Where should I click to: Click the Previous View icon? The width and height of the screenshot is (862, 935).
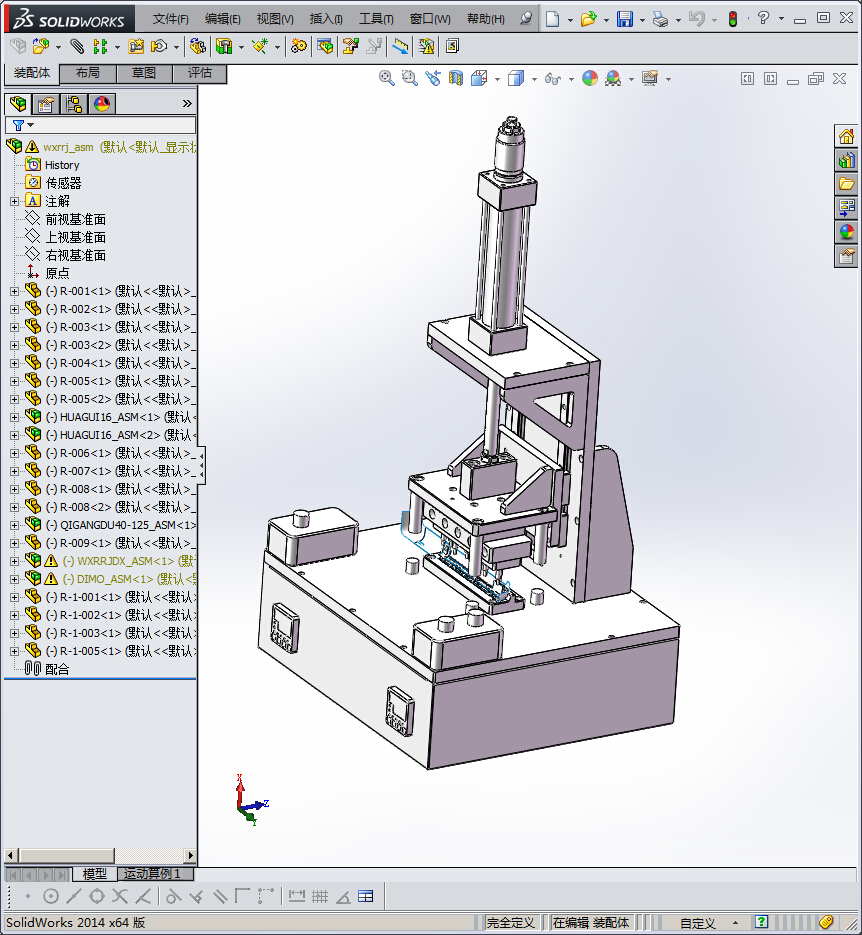(x=433, y=78)
